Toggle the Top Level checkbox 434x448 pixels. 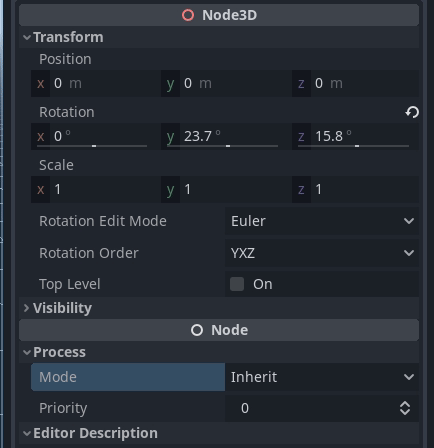237,284
